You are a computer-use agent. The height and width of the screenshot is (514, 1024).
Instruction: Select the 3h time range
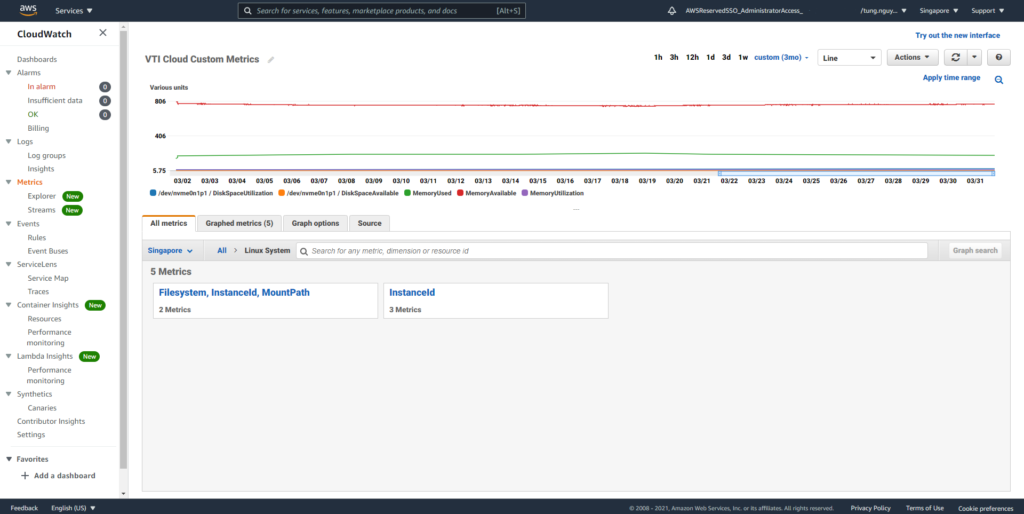[674, 57]
